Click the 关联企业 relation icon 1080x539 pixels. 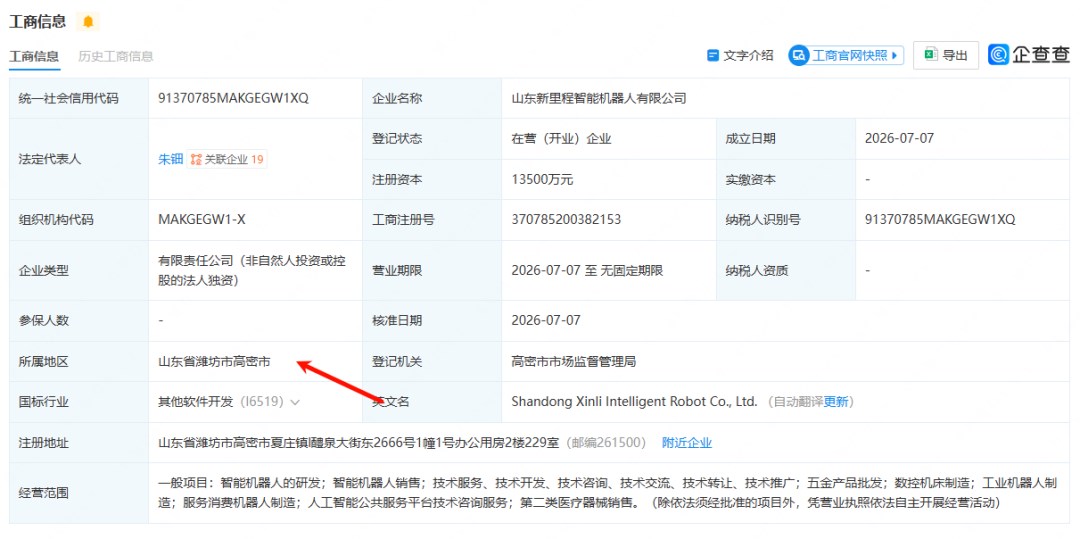pyautogui.click(x=196, y=160)
